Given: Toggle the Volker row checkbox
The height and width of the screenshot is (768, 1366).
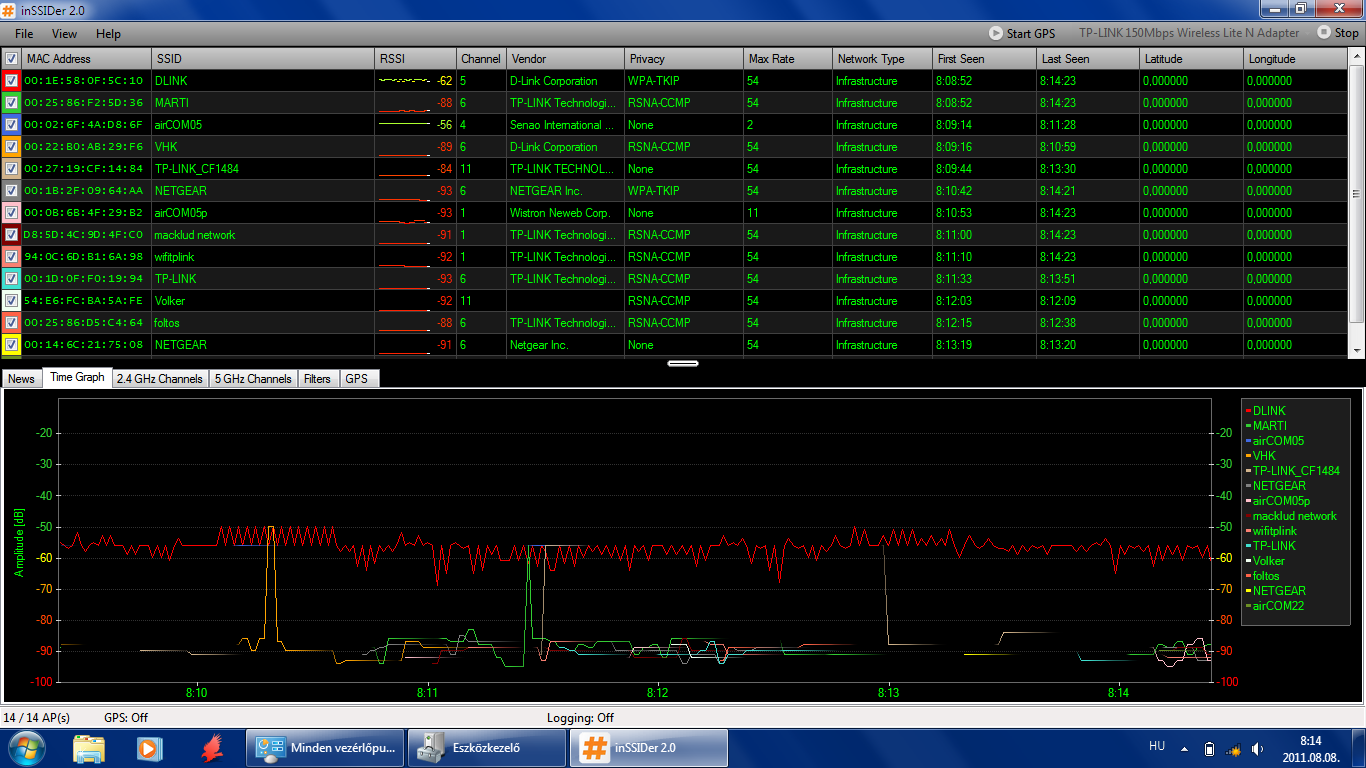Looking at the screenshot, I should (x=11, y=301).
